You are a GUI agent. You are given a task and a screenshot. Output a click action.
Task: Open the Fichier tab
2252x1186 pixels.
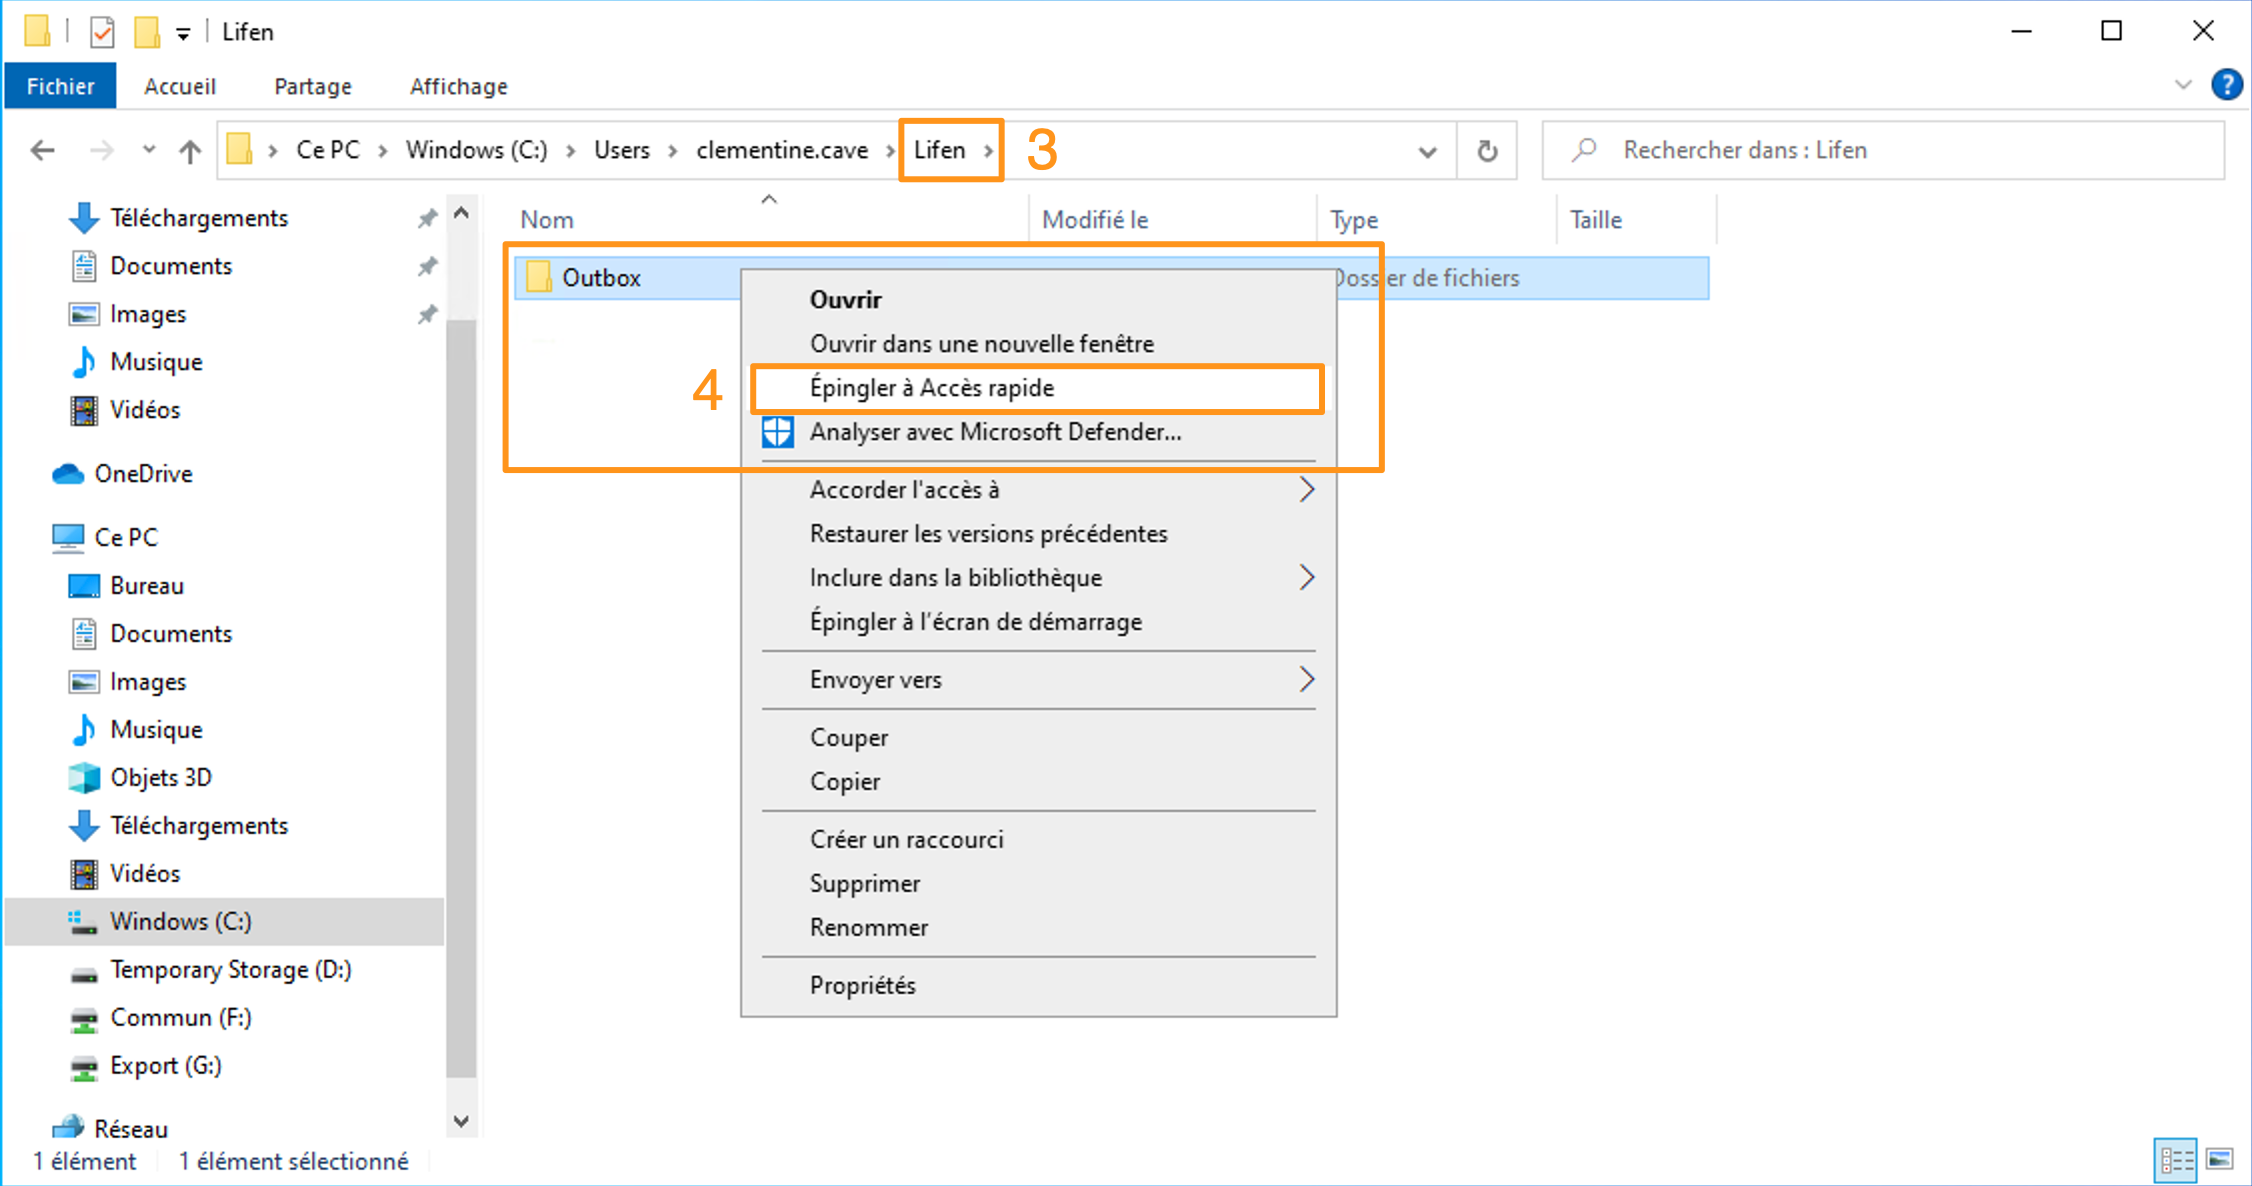(x=60, y=86)
